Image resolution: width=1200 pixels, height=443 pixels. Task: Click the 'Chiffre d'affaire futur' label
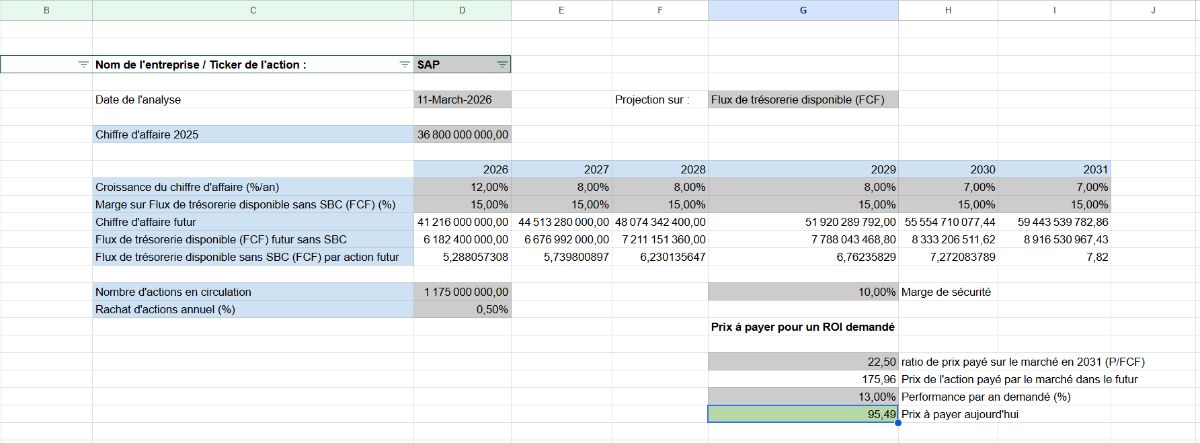pos(253,222)
